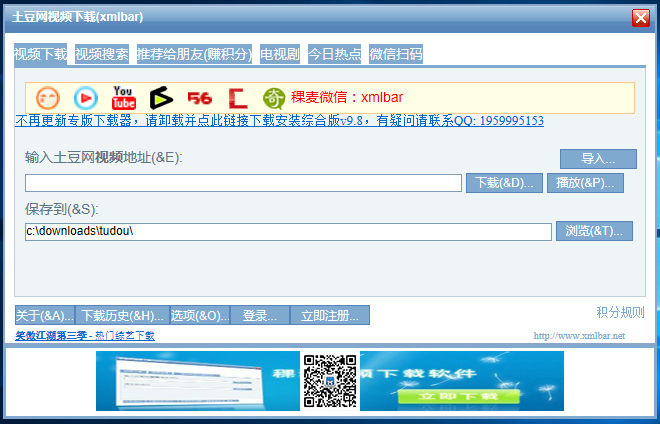
Task: Switch to the 视频下载 tab
Action: (x=40, y=54)
